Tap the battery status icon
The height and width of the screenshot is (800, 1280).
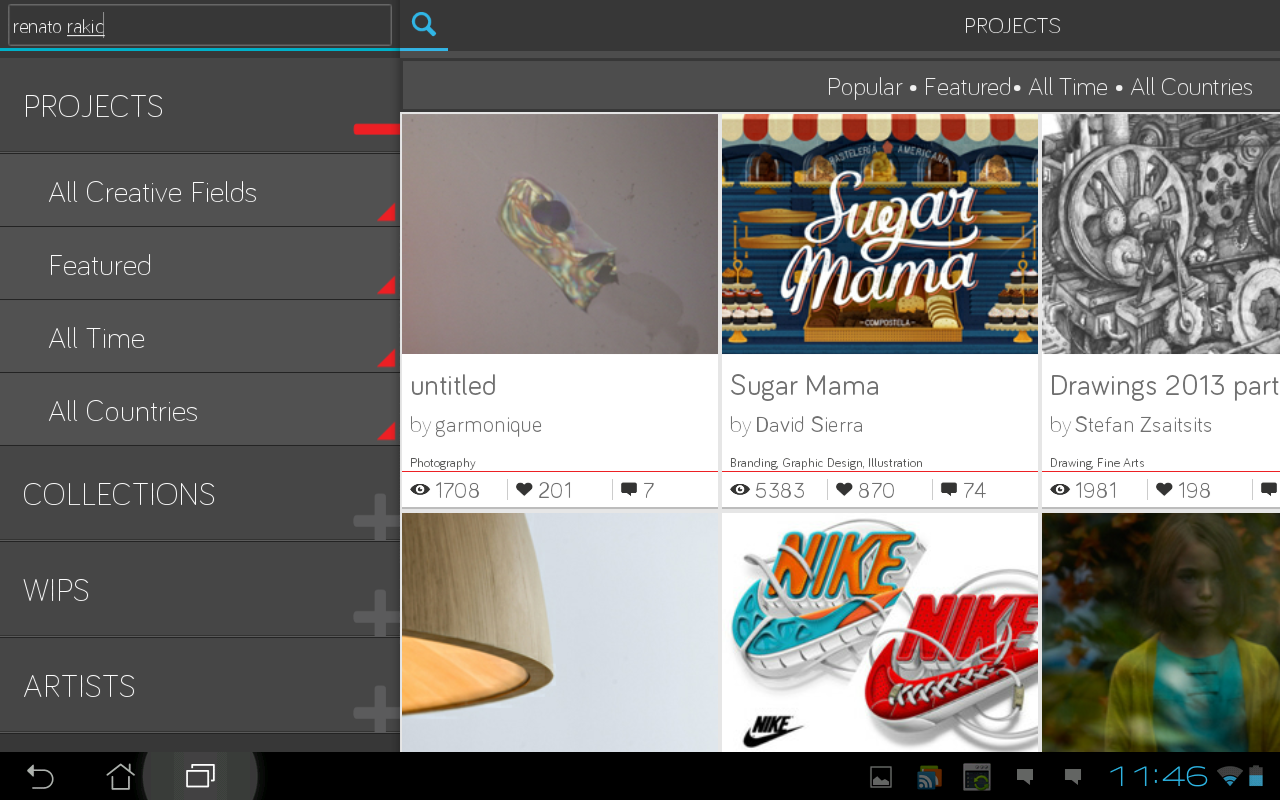pos(1256,776)
